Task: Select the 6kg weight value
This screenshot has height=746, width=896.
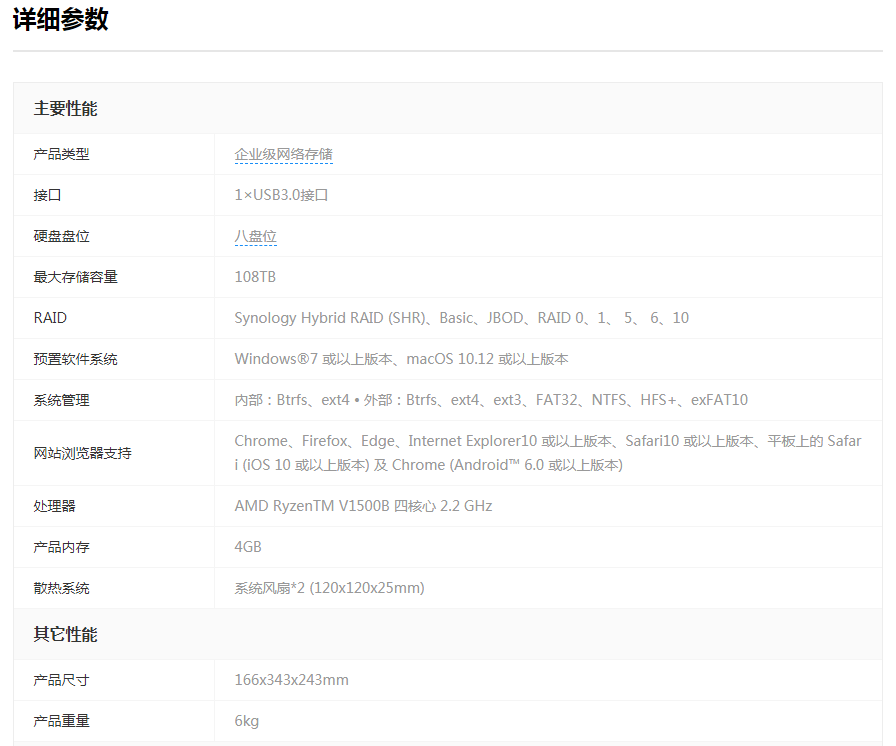Action: 246,721
